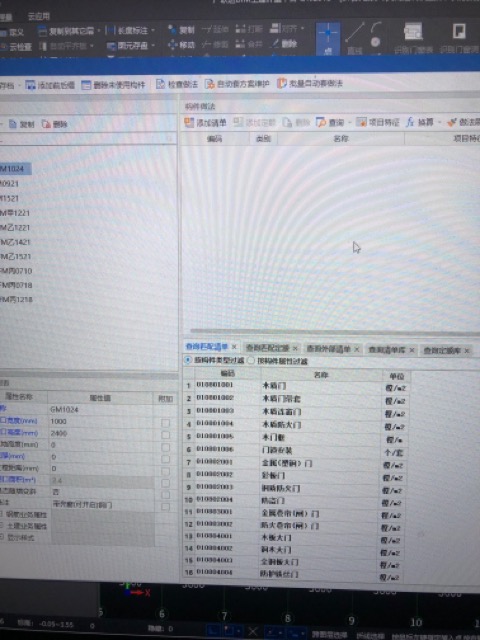This screenshot has height=640, width=480.
Task: Select component M乙1221 in the list
Action: point(15,227)
